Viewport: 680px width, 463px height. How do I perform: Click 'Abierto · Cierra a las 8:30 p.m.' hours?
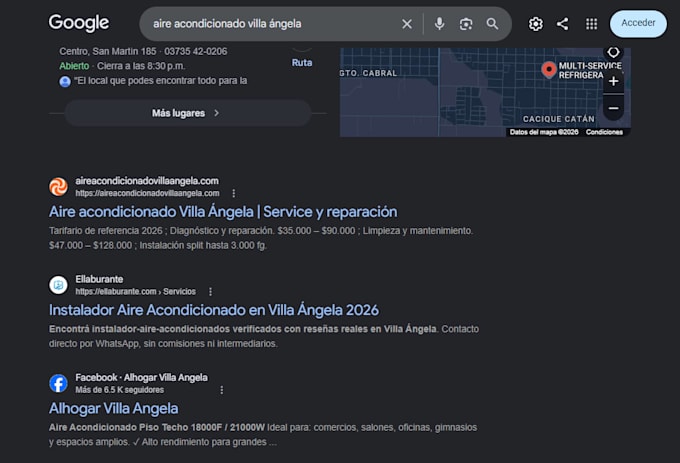122,66
